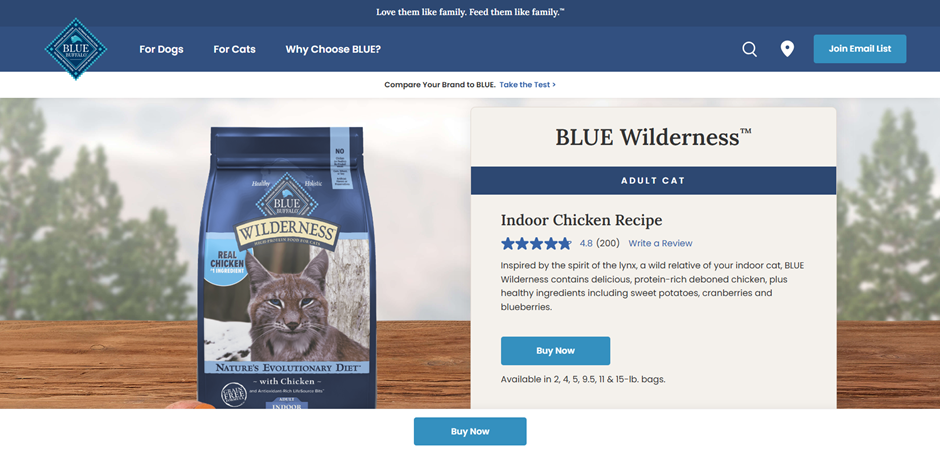
Task: Click the 4.8 rating score
Action: (x=586, y=243)
